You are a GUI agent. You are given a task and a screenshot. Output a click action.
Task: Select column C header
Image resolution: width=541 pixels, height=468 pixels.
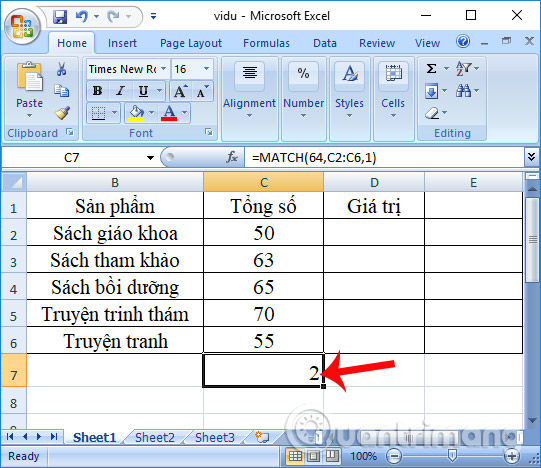point(264,182)
